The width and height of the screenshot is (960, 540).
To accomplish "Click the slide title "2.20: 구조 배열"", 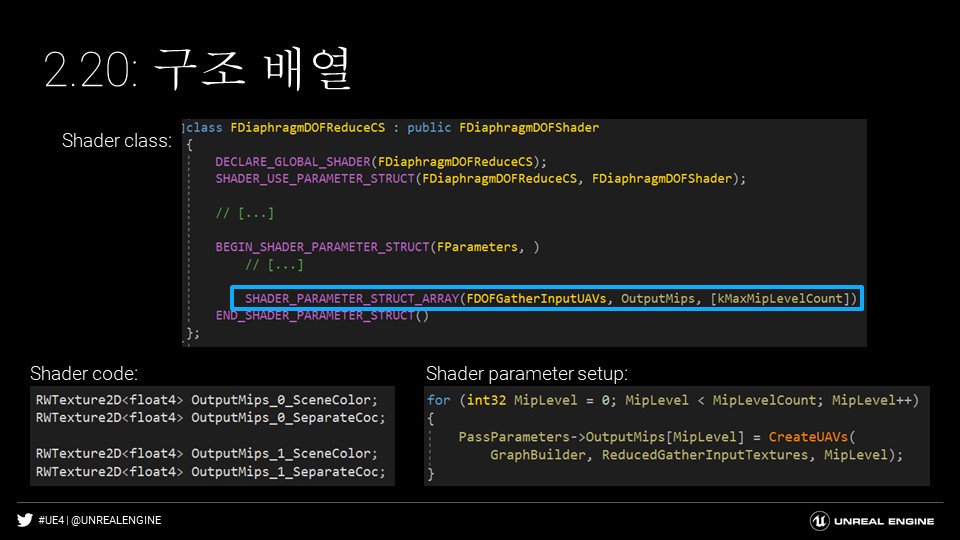I will click(197, 69).
